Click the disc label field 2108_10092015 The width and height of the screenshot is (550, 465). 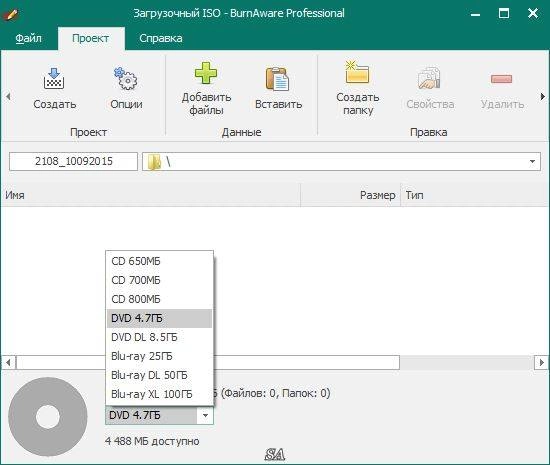73,161
